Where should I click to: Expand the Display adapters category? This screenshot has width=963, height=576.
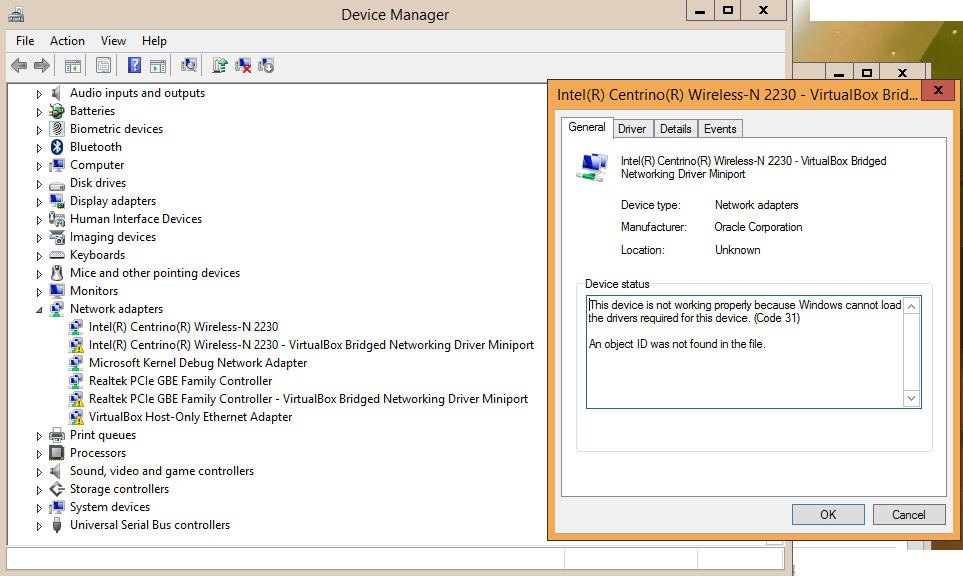(39, 201)
